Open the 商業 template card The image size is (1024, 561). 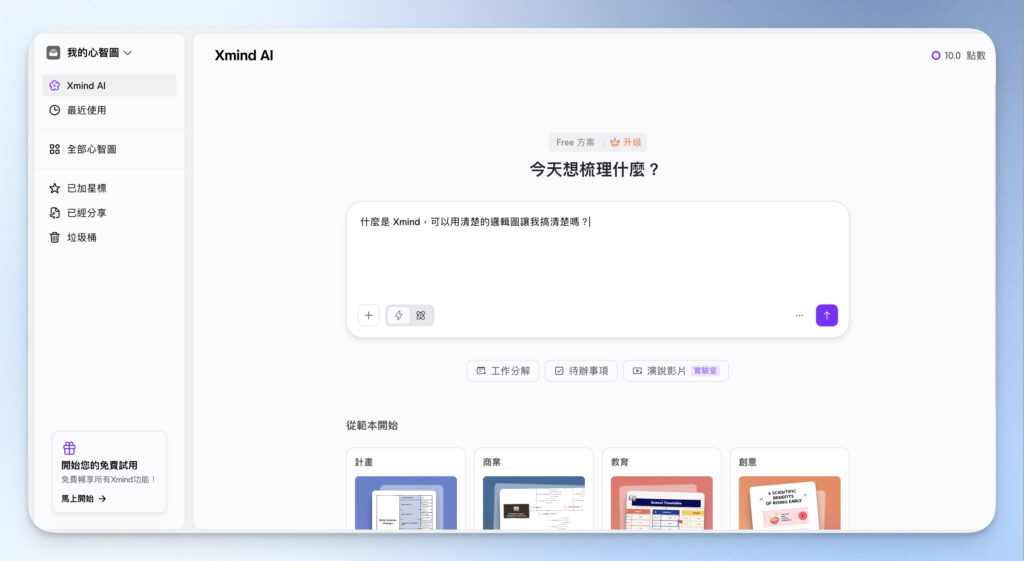pyautogui.click(x=534, y=489)
